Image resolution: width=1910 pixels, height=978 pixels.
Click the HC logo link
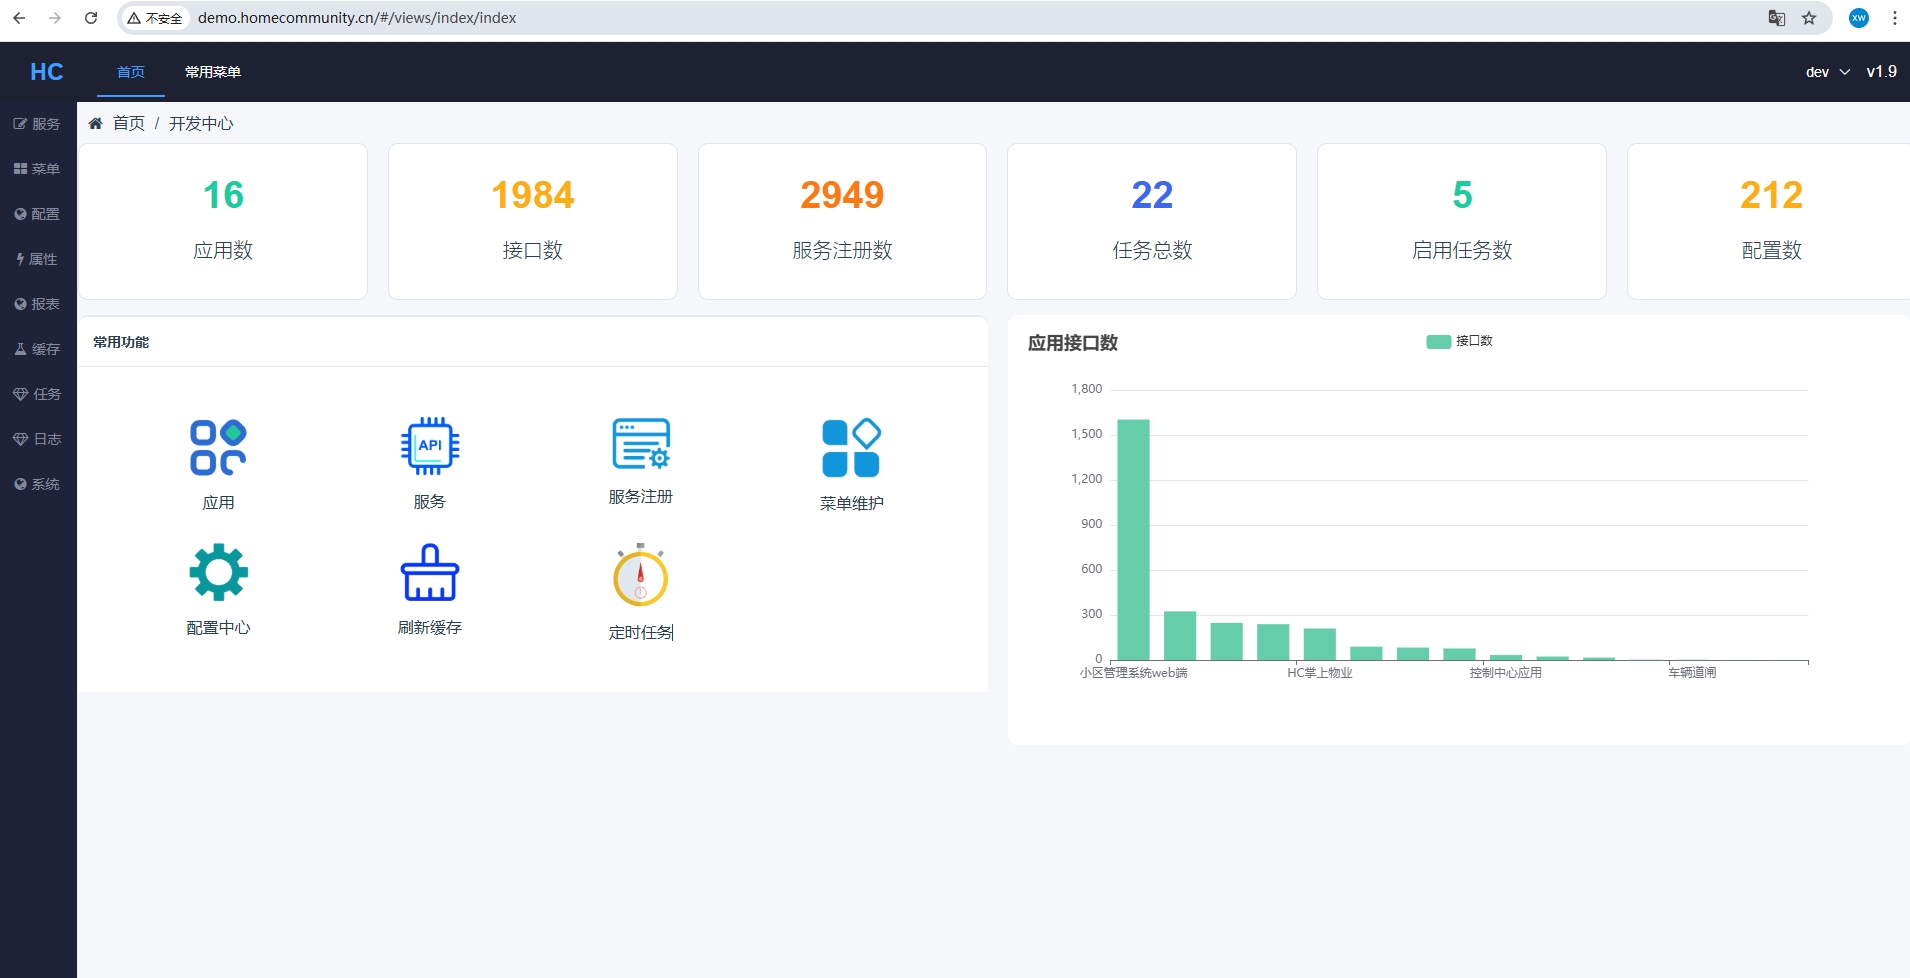(x=46, y=72)
